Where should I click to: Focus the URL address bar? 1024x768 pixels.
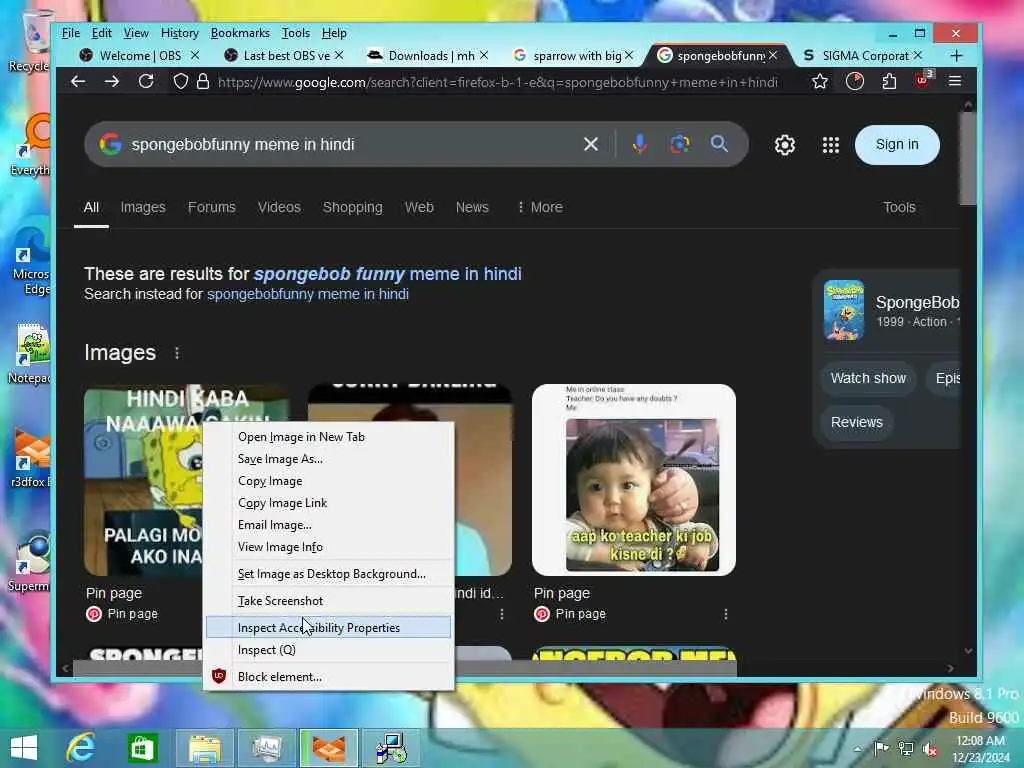tap(498, 82)
